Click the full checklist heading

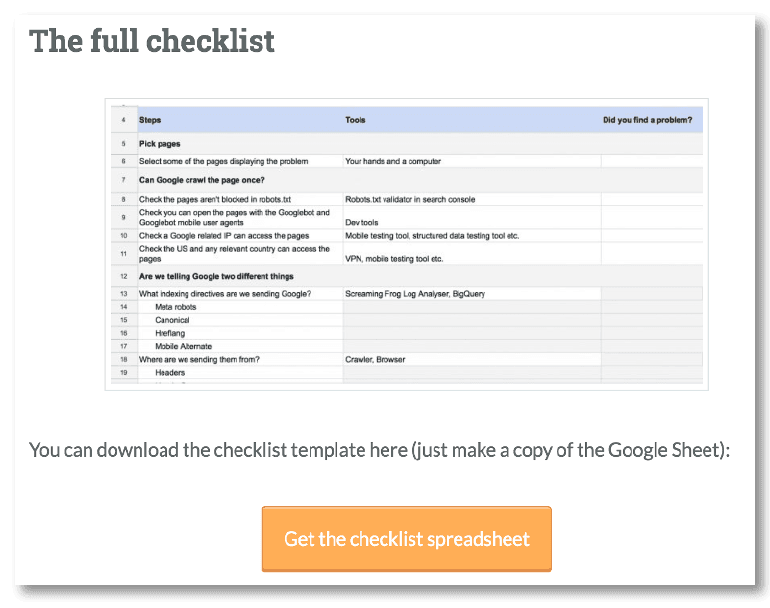point(152,42)
